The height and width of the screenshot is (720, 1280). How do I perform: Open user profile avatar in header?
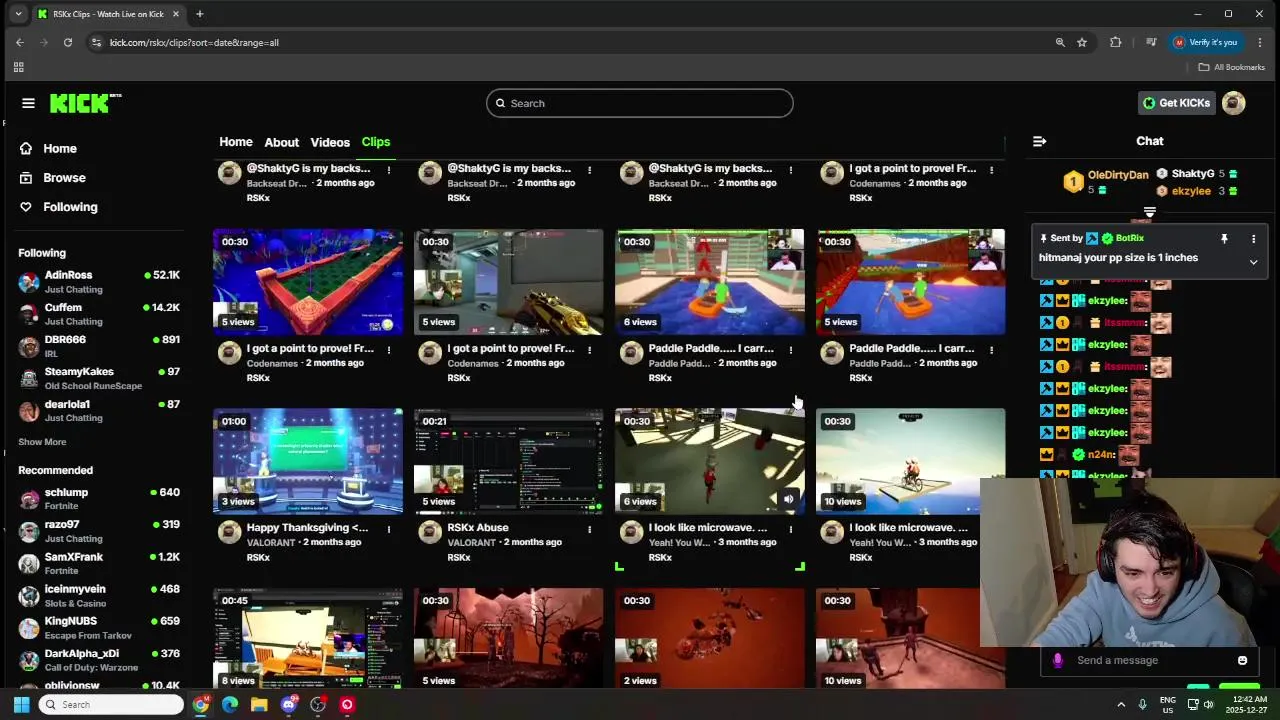pos(1234,103)
